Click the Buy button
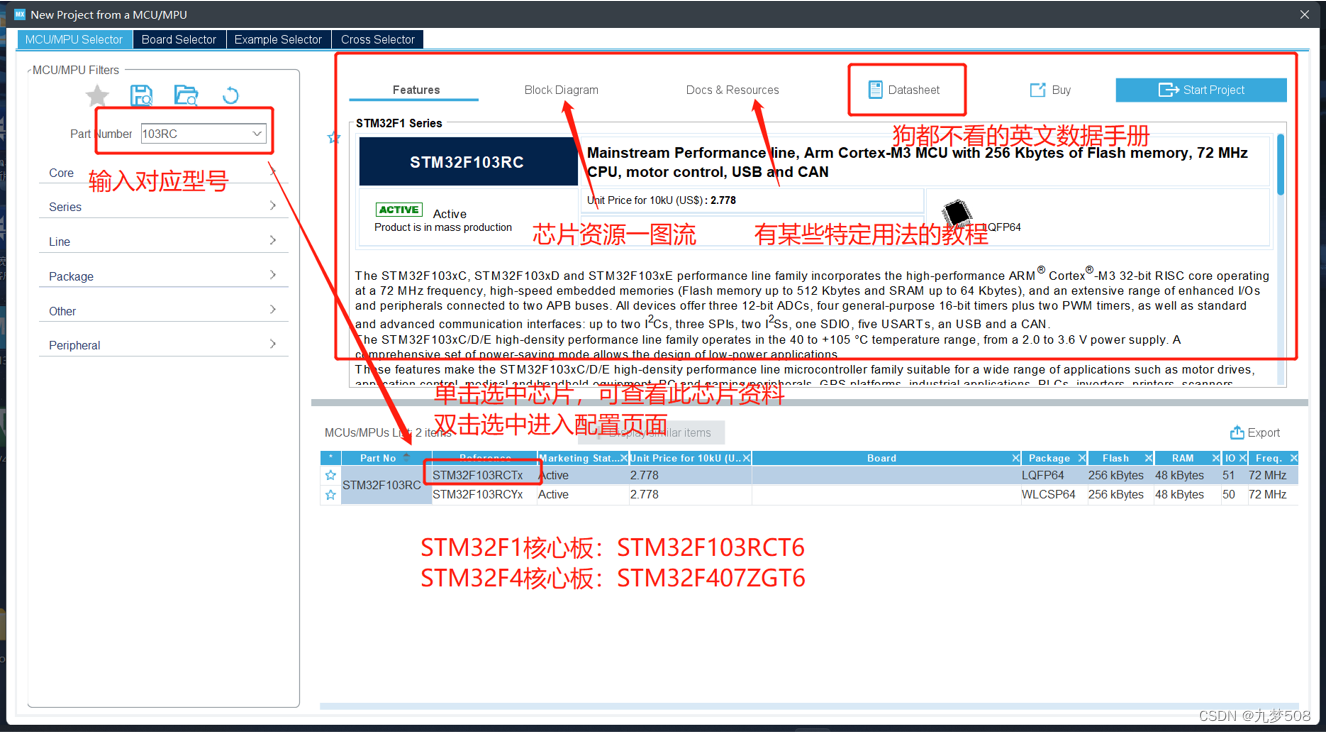The width and height of the screenshot is (1326, 732). click(1050, 90)
